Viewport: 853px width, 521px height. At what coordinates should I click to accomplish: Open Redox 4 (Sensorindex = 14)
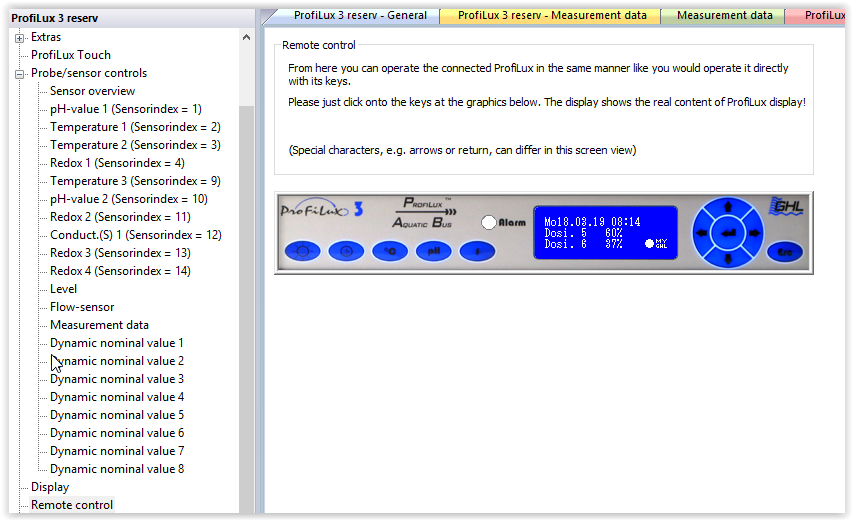coord(120,270)
